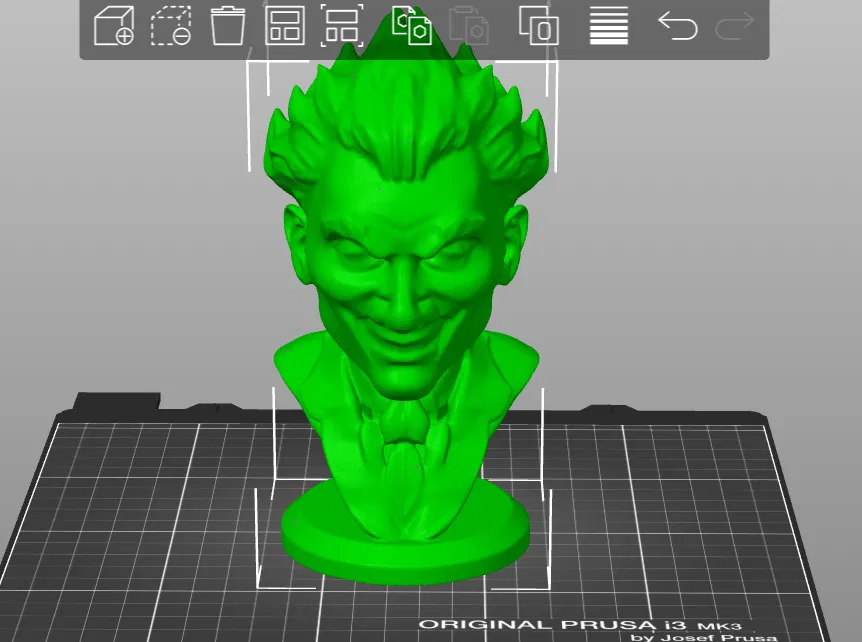Click the Delete object (cube minus) icon
This screenshot has height=642, width=862.
(x=171, y=25)
